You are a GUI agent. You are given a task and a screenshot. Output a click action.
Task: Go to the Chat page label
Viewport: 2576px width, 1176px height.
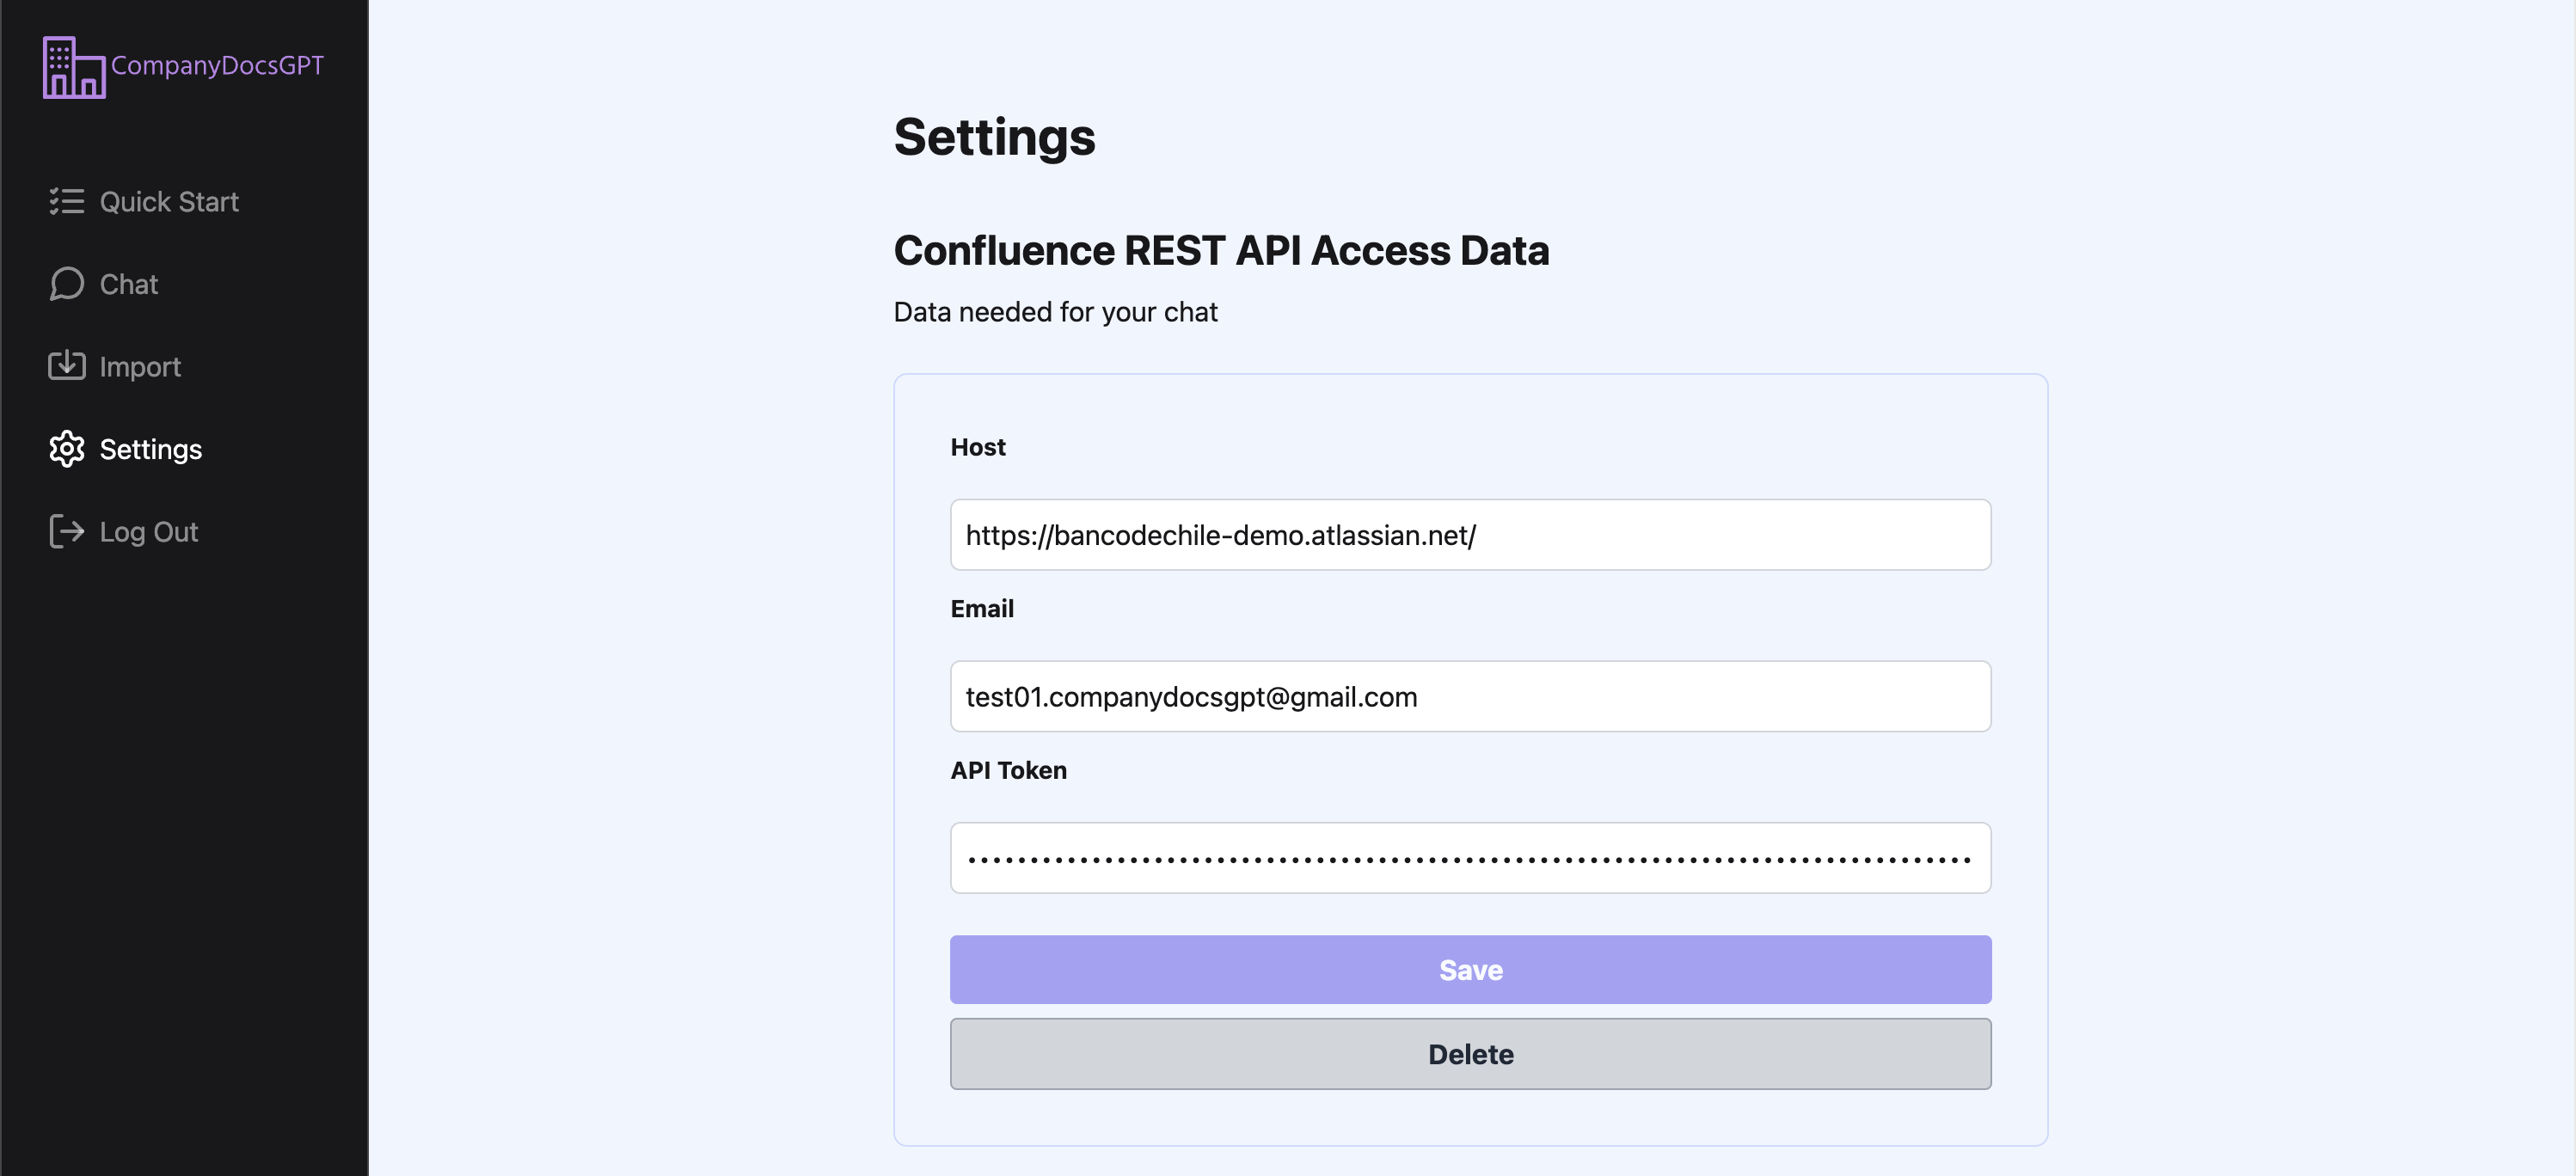point(129,285)
